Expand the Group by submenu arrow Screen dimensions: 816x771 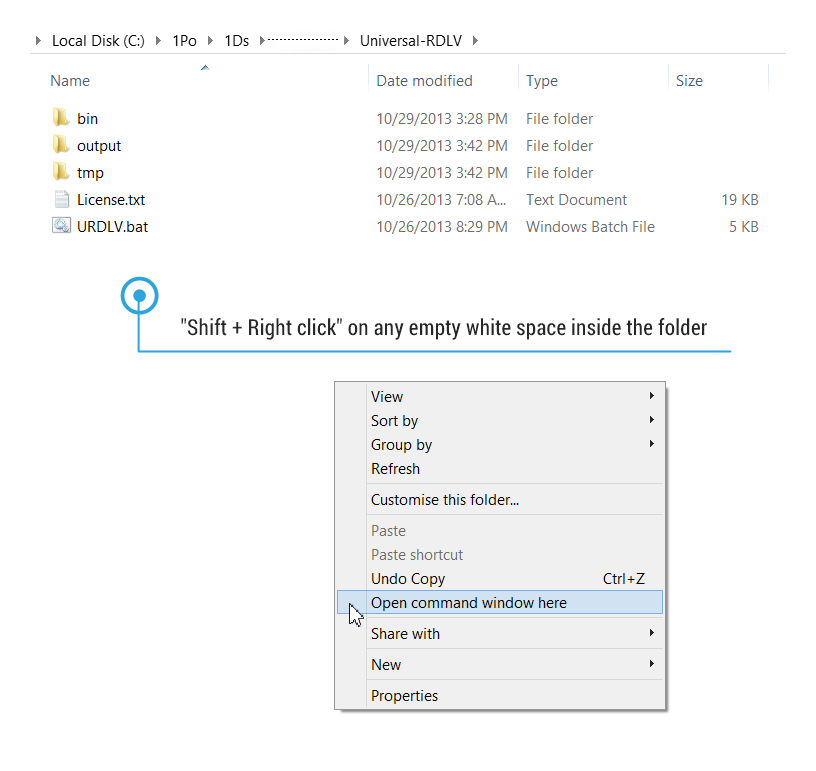652,444
